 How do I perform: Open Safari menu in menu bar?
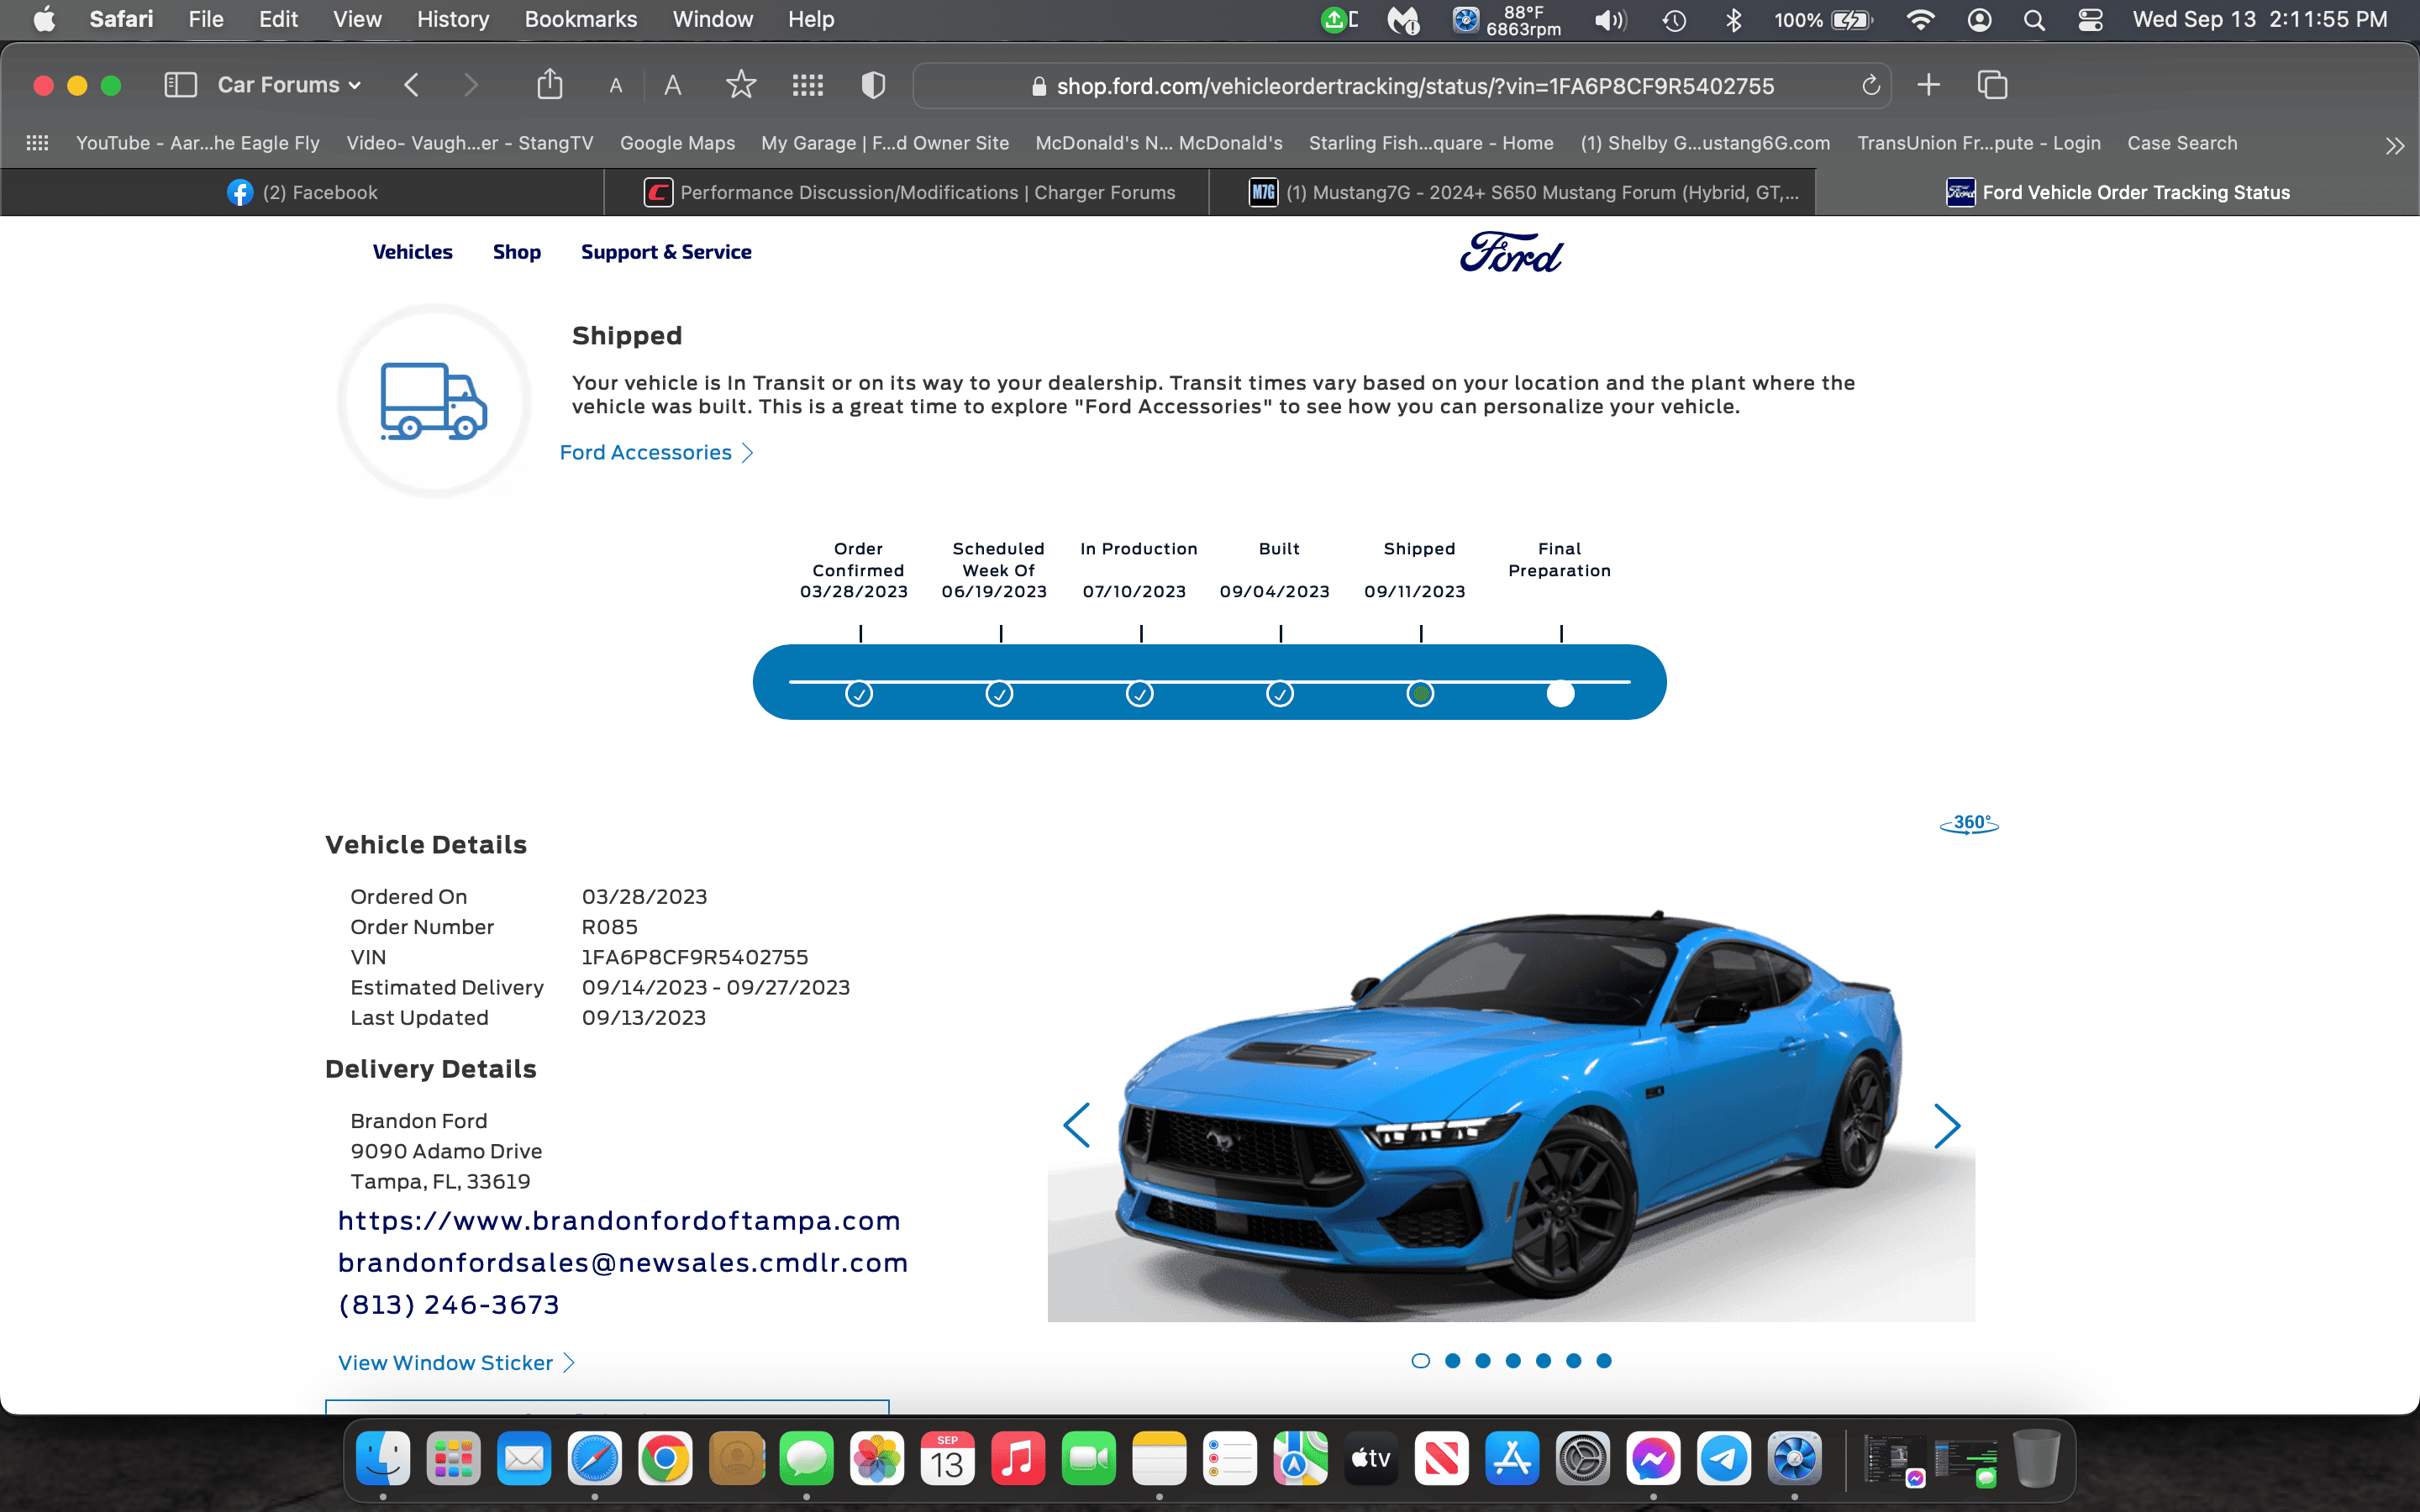pos(121,19)
